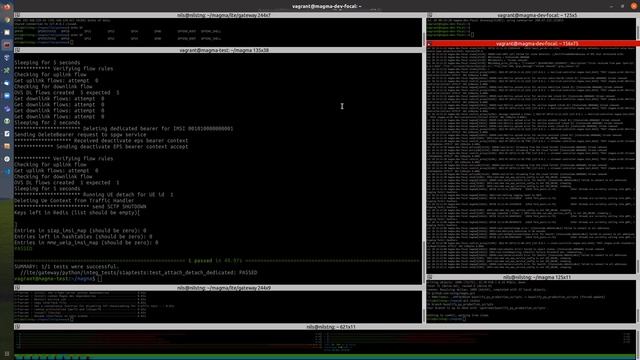The height and width of the screenshot is (360, 640).
Task: Click 'Keys left in Redis (list should be empty)'
Action: tap(77, 213)
